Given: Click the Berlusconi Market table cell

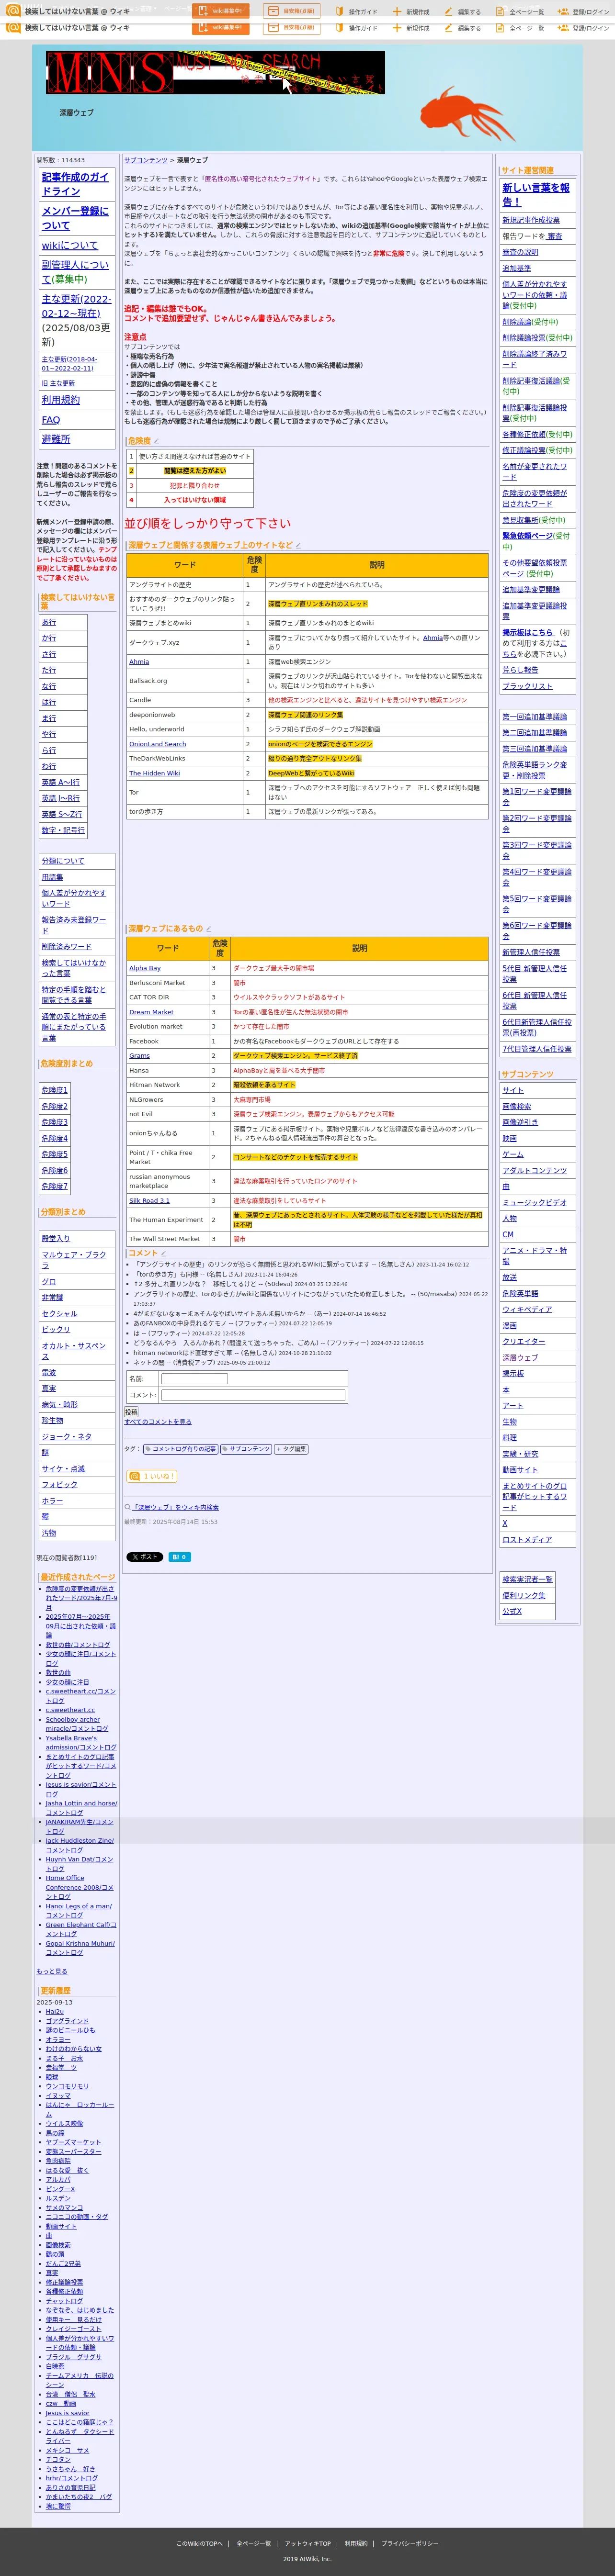Looking at the screenshot, I should click(x=167, y=983).
